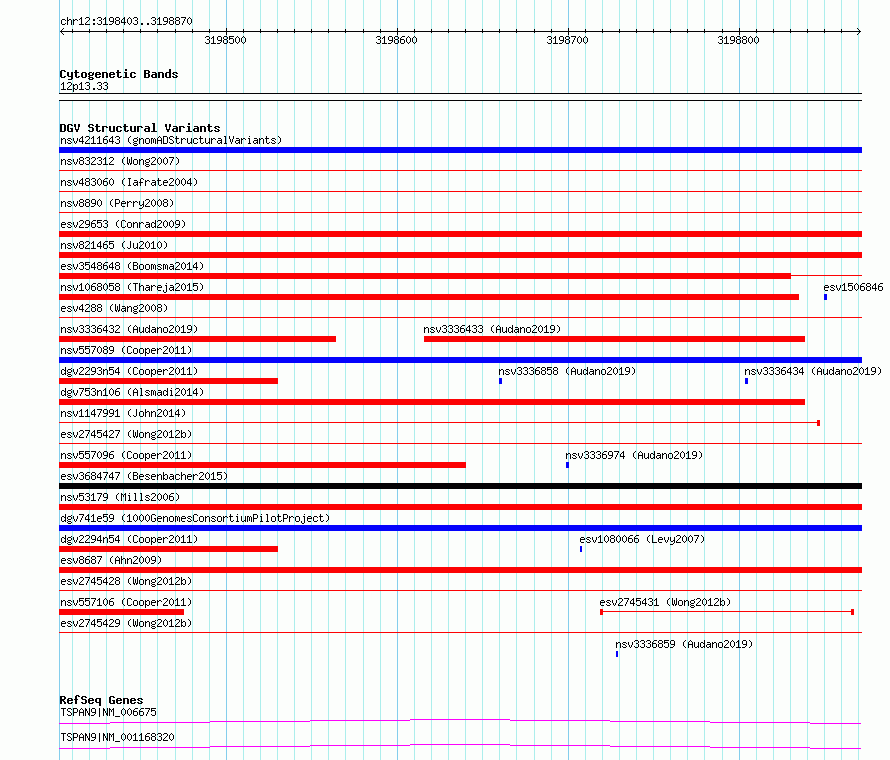Select the esv3684747 (Besenbacher2015) label

144,476
